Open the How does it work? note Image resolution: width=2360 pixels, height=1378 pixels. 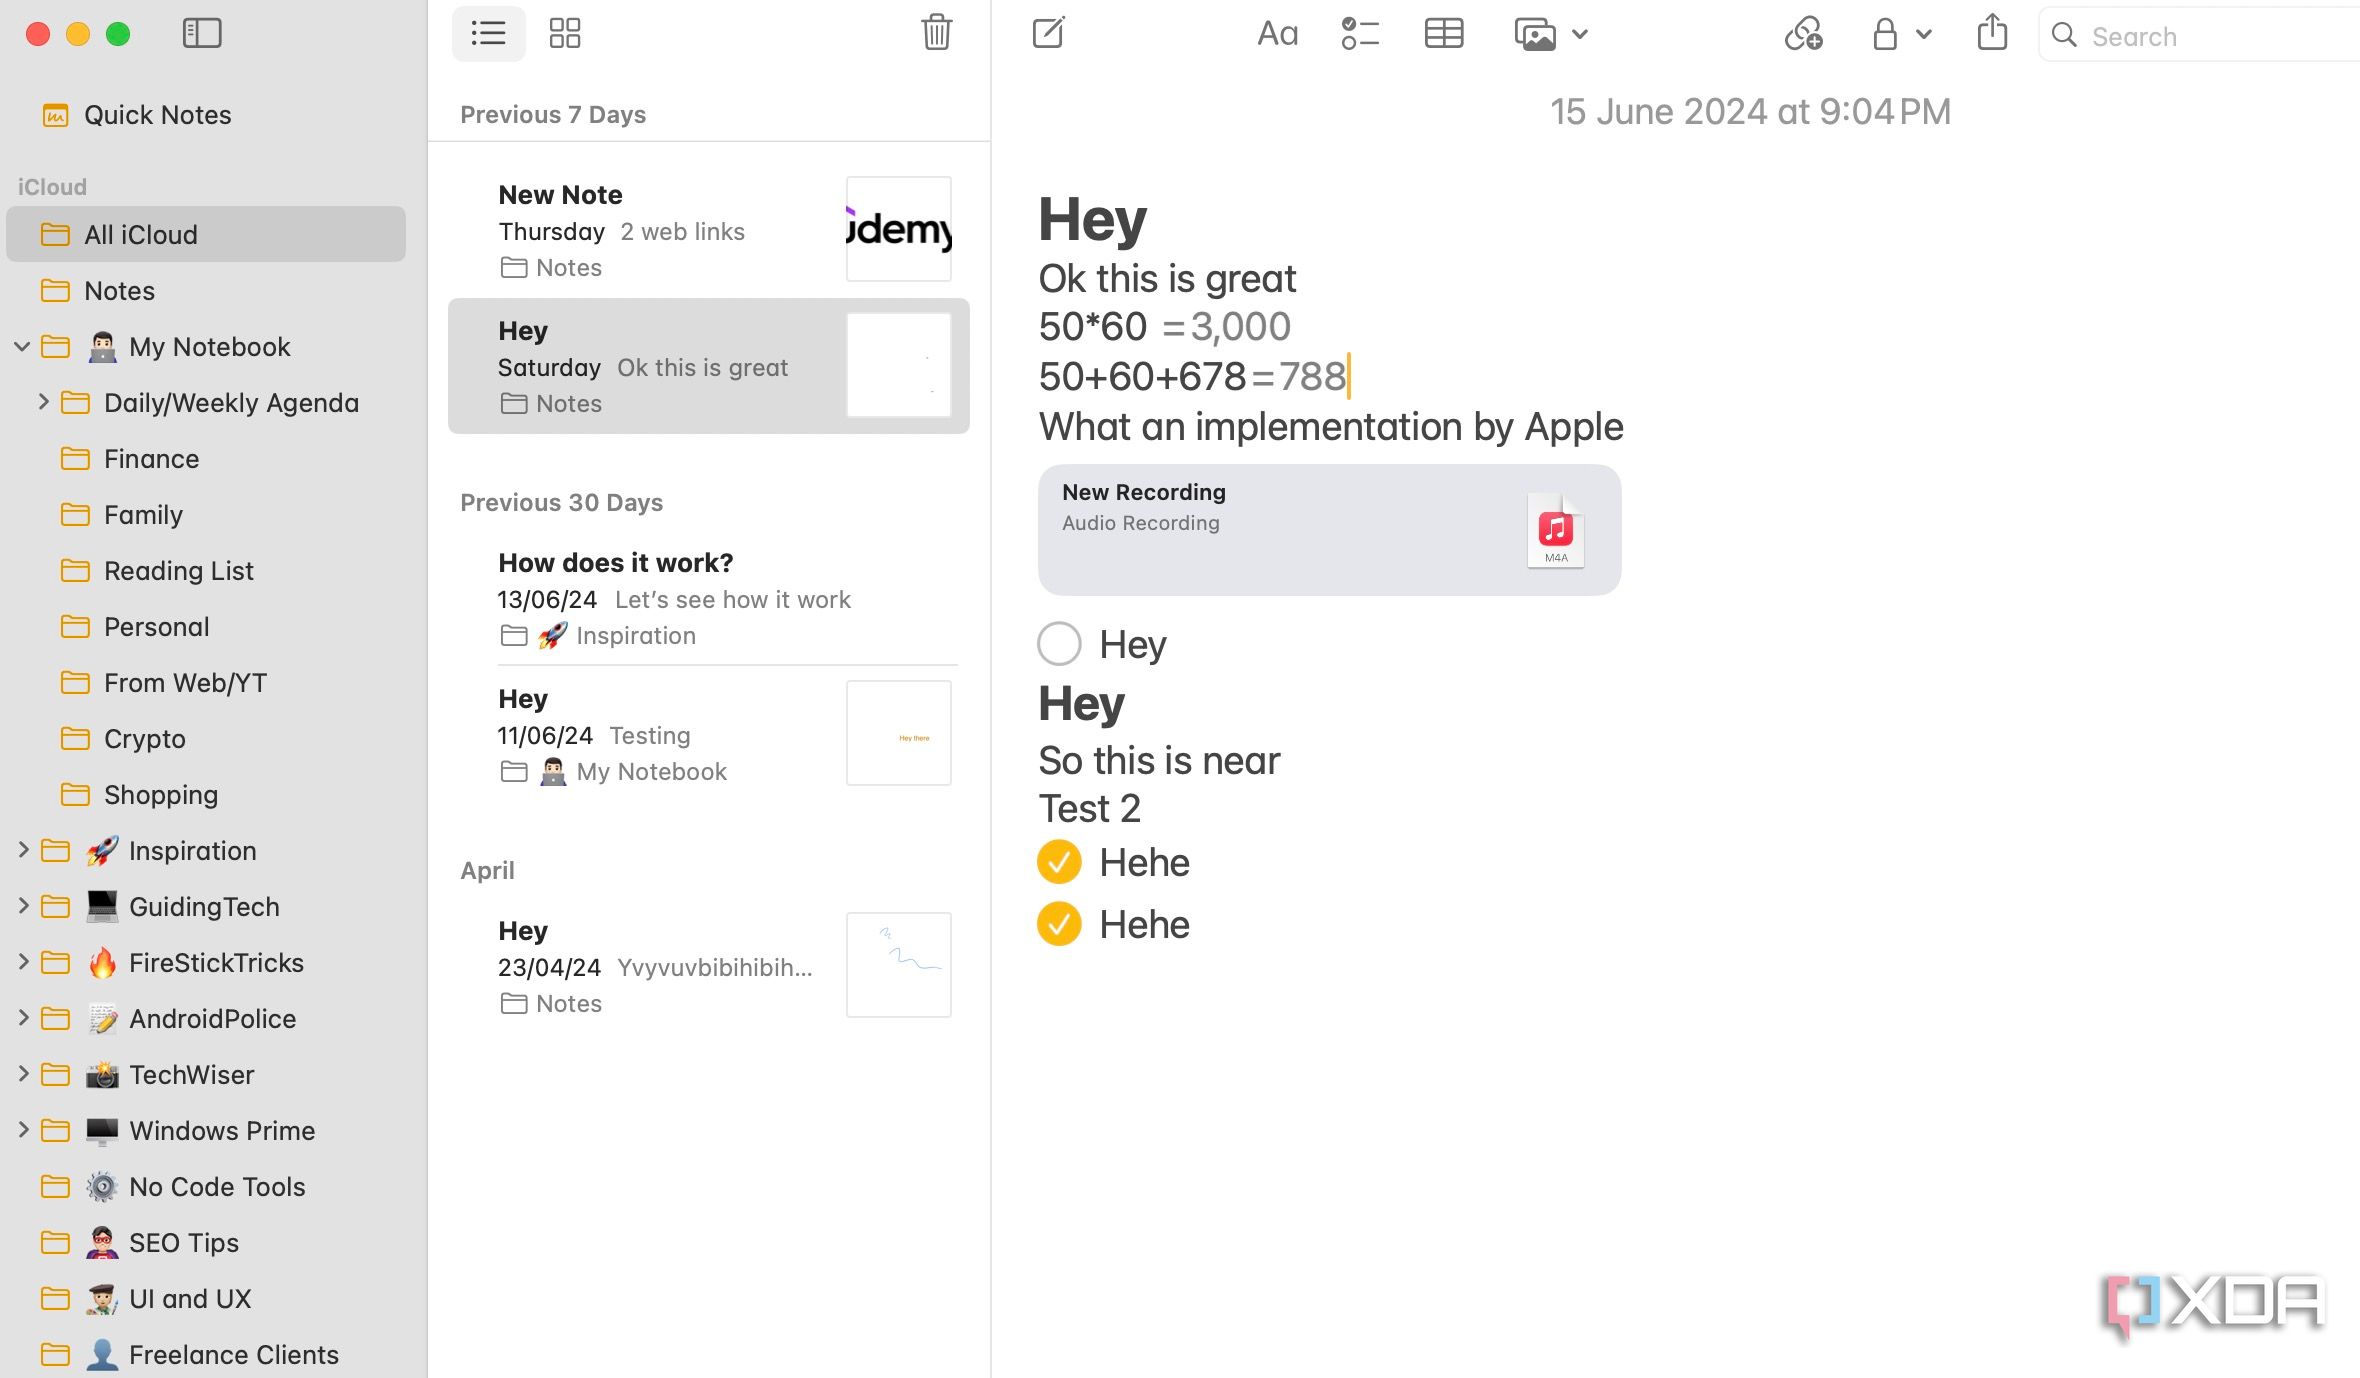pyautogui.click(x=709, y=598)
